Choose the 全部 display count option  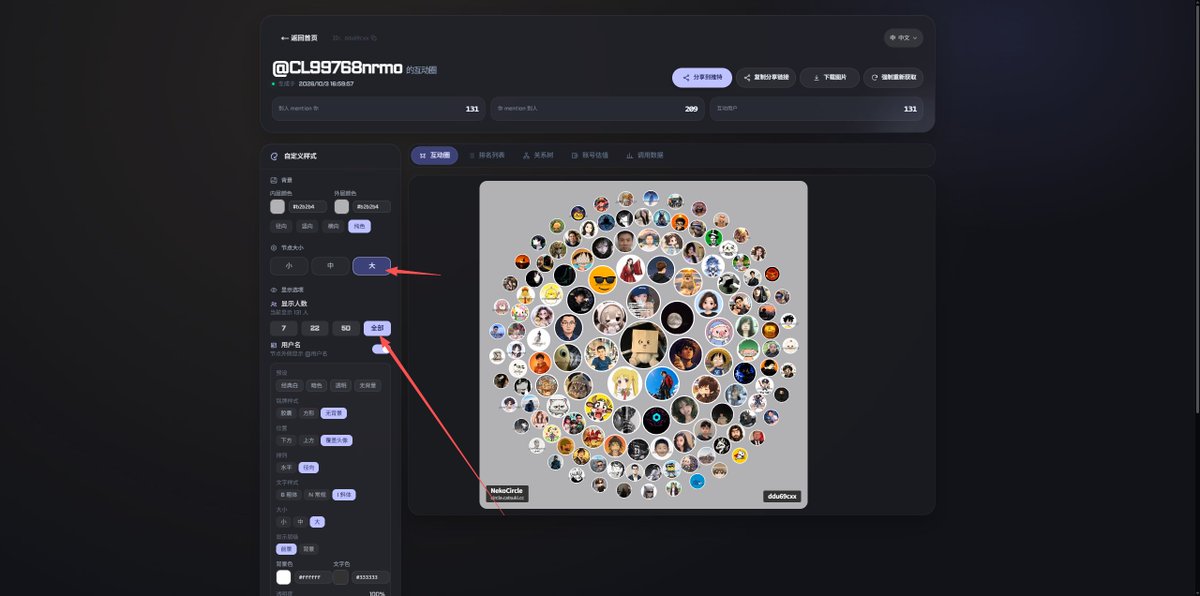(x=377, y=328)
